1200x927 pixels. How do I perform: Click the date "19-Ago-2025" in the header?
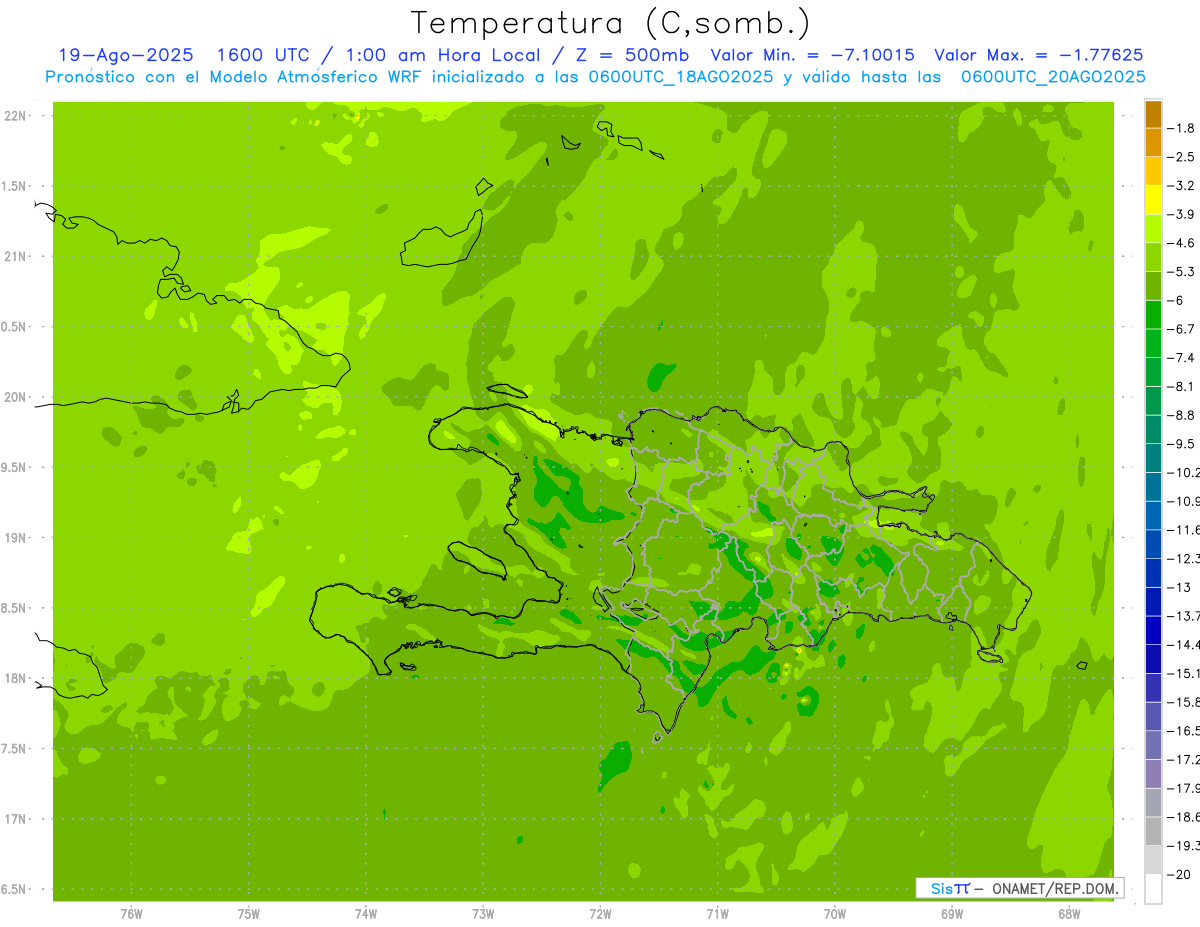pos(126,55)
